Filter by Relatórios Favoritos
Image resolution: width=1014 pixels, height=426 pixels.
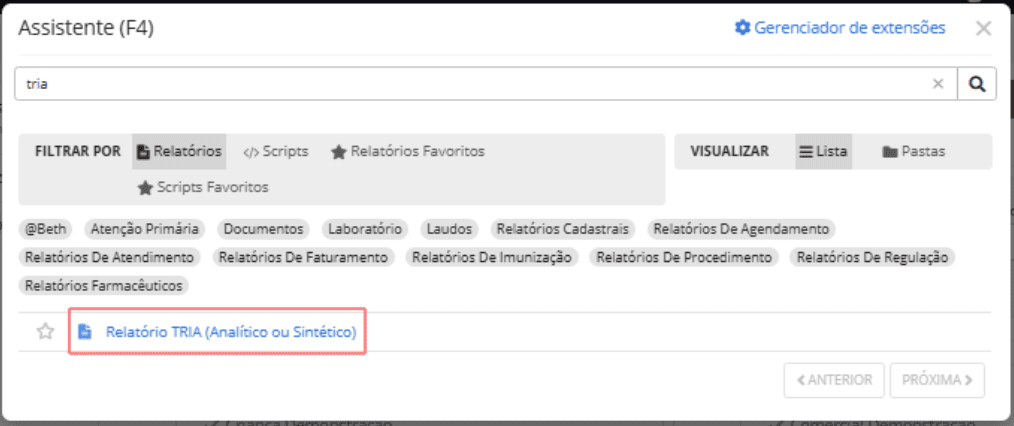point(408,151)
